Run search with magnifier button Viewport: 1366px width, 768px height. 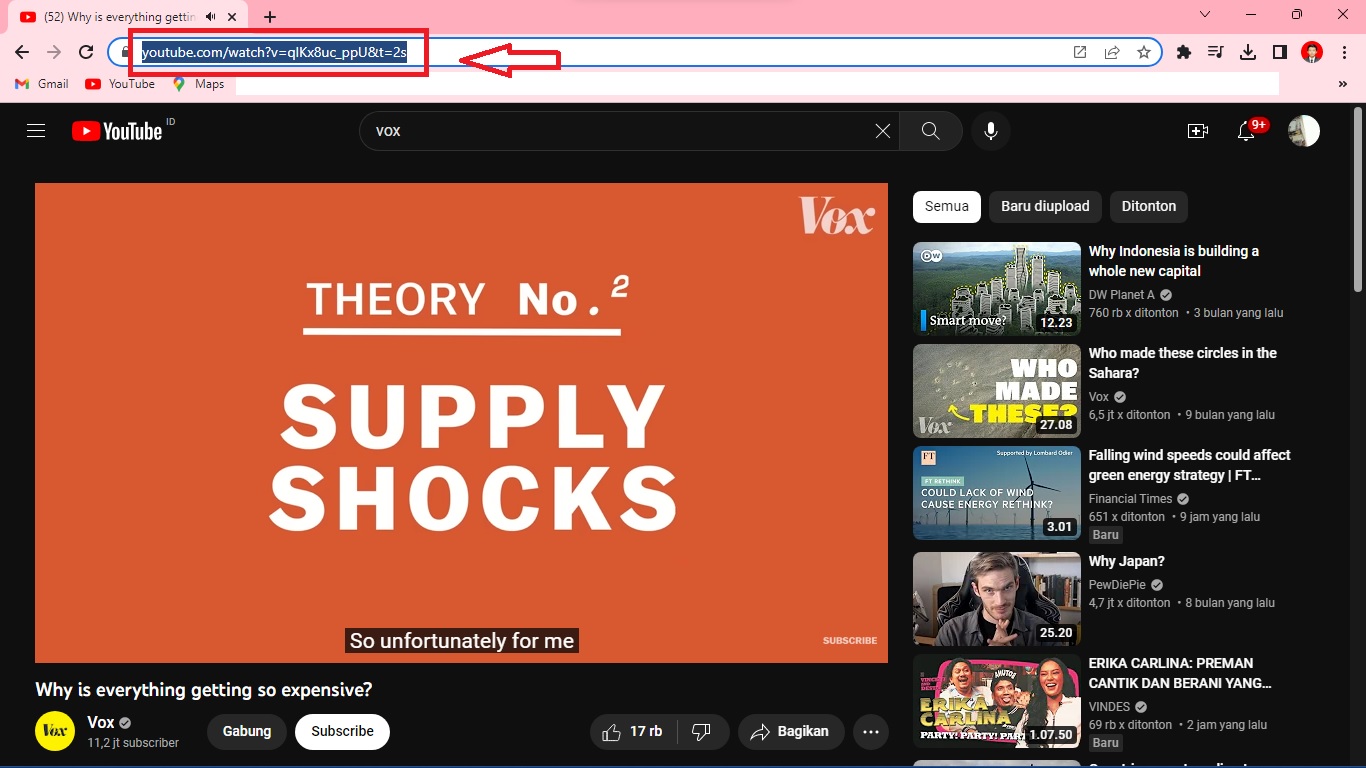coord(931,131)
